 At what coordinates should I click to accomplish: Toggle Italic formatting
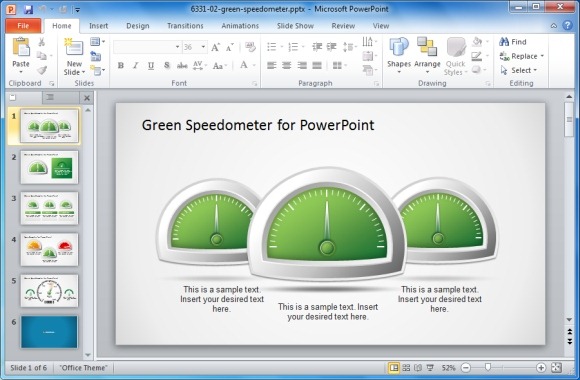[136, 65]
